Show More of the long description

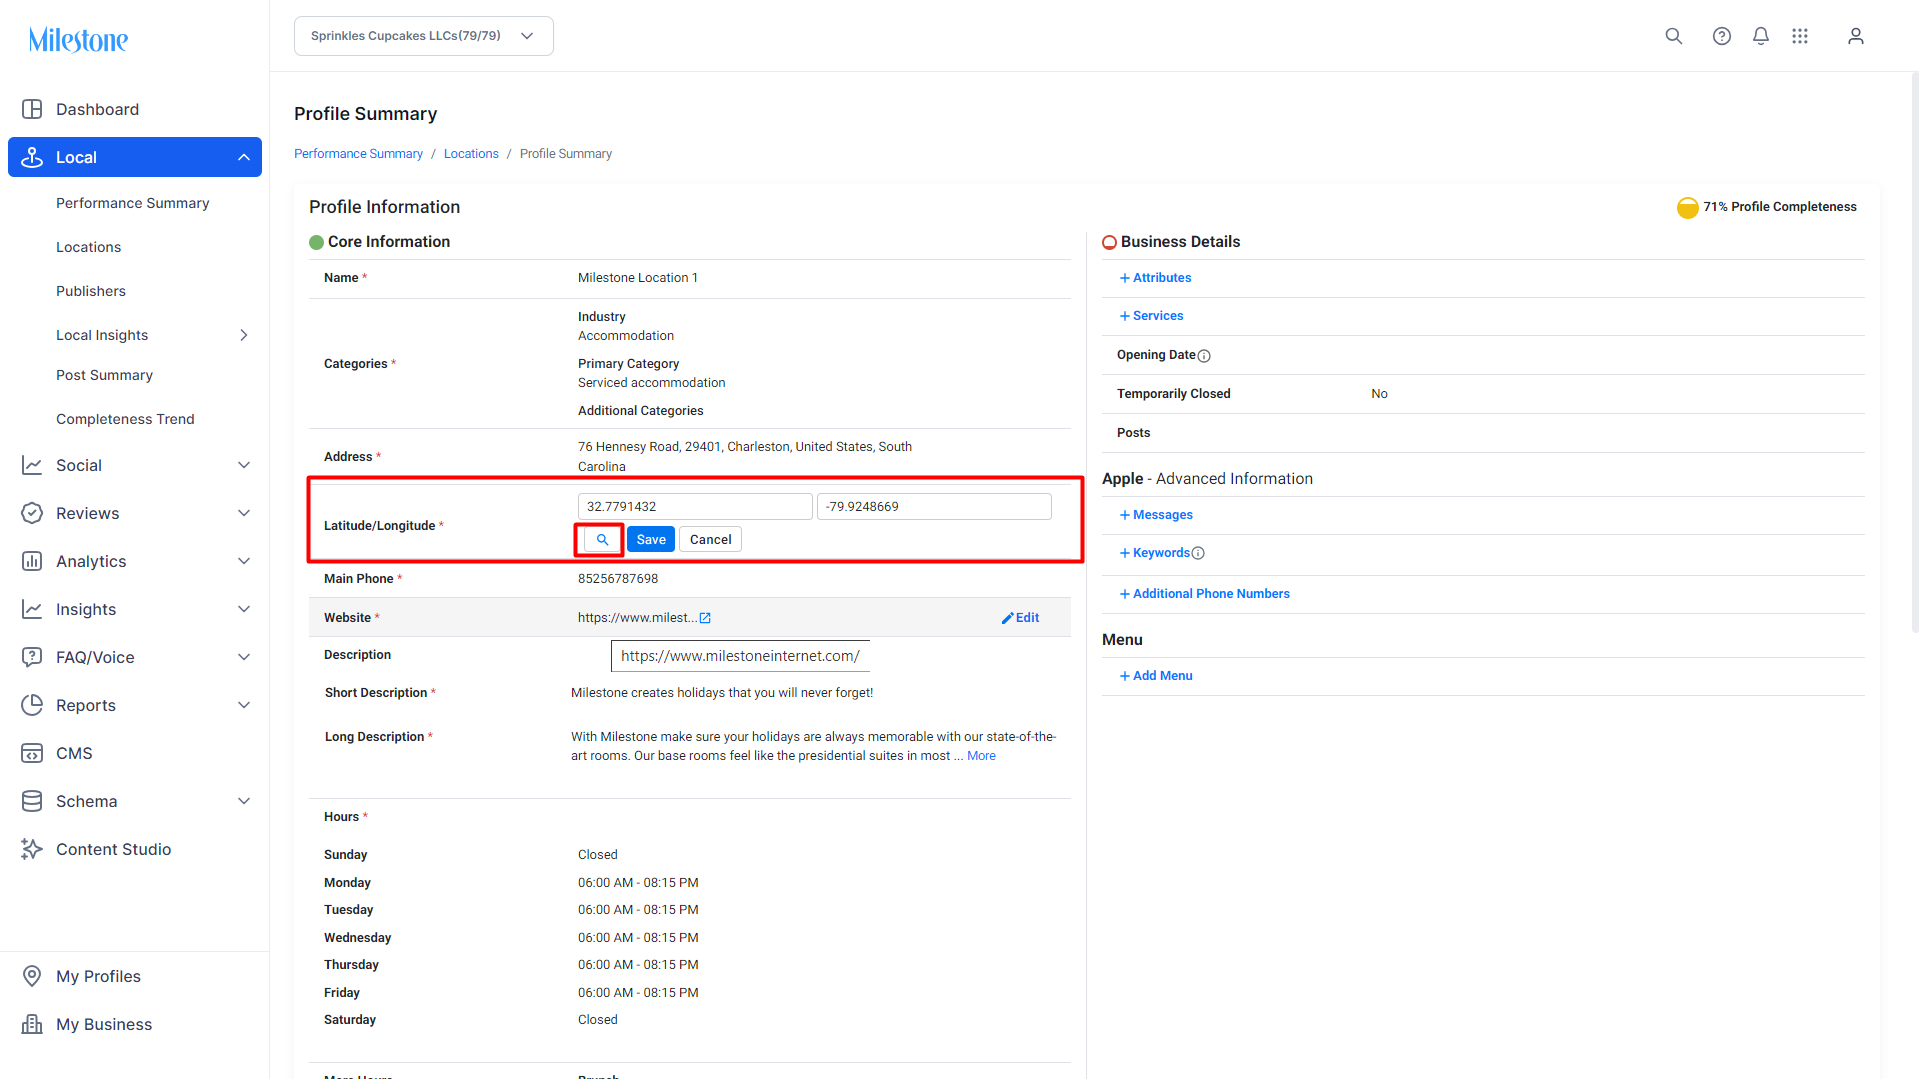tap(981, 756)
